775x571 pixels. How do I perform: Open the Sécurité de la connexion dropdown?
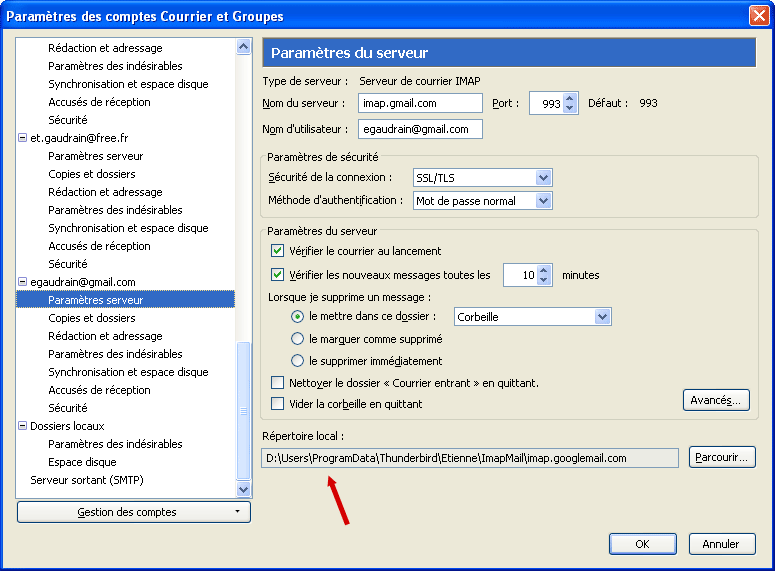[x=543, y=178]
